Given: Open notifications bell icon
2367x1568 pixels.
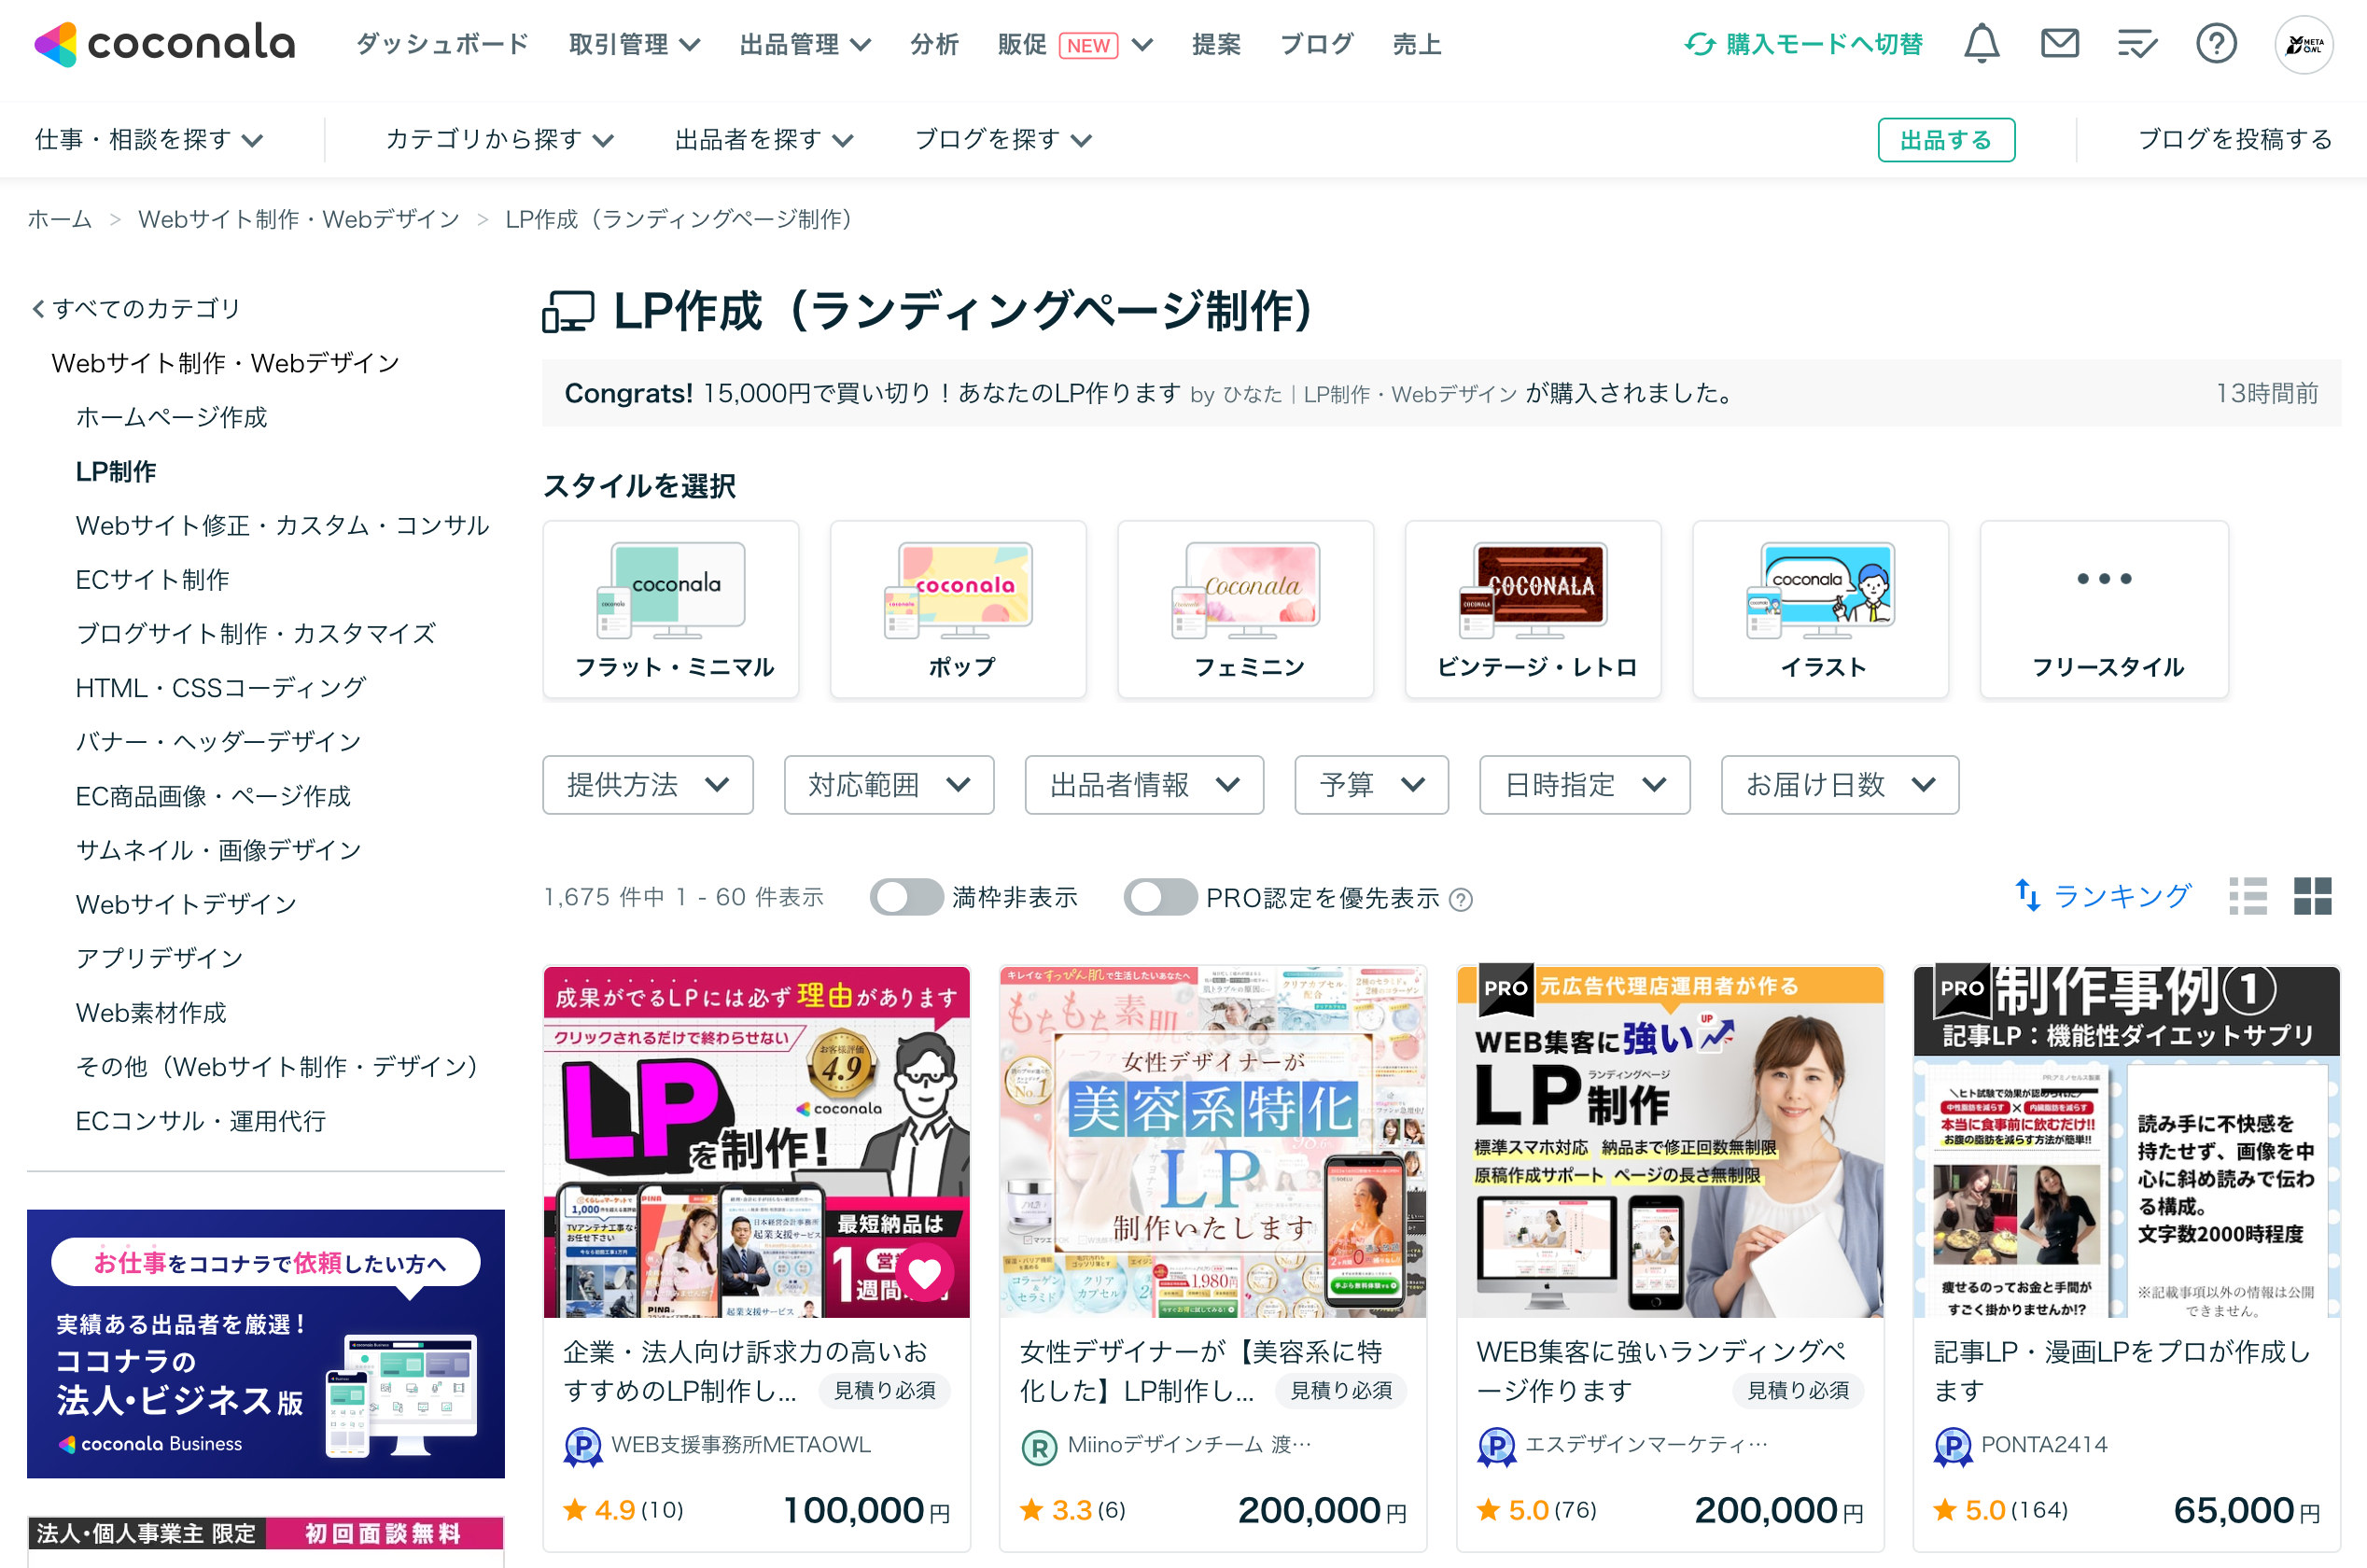Looking at the screenshot, I should click(x=1981, y=44).
